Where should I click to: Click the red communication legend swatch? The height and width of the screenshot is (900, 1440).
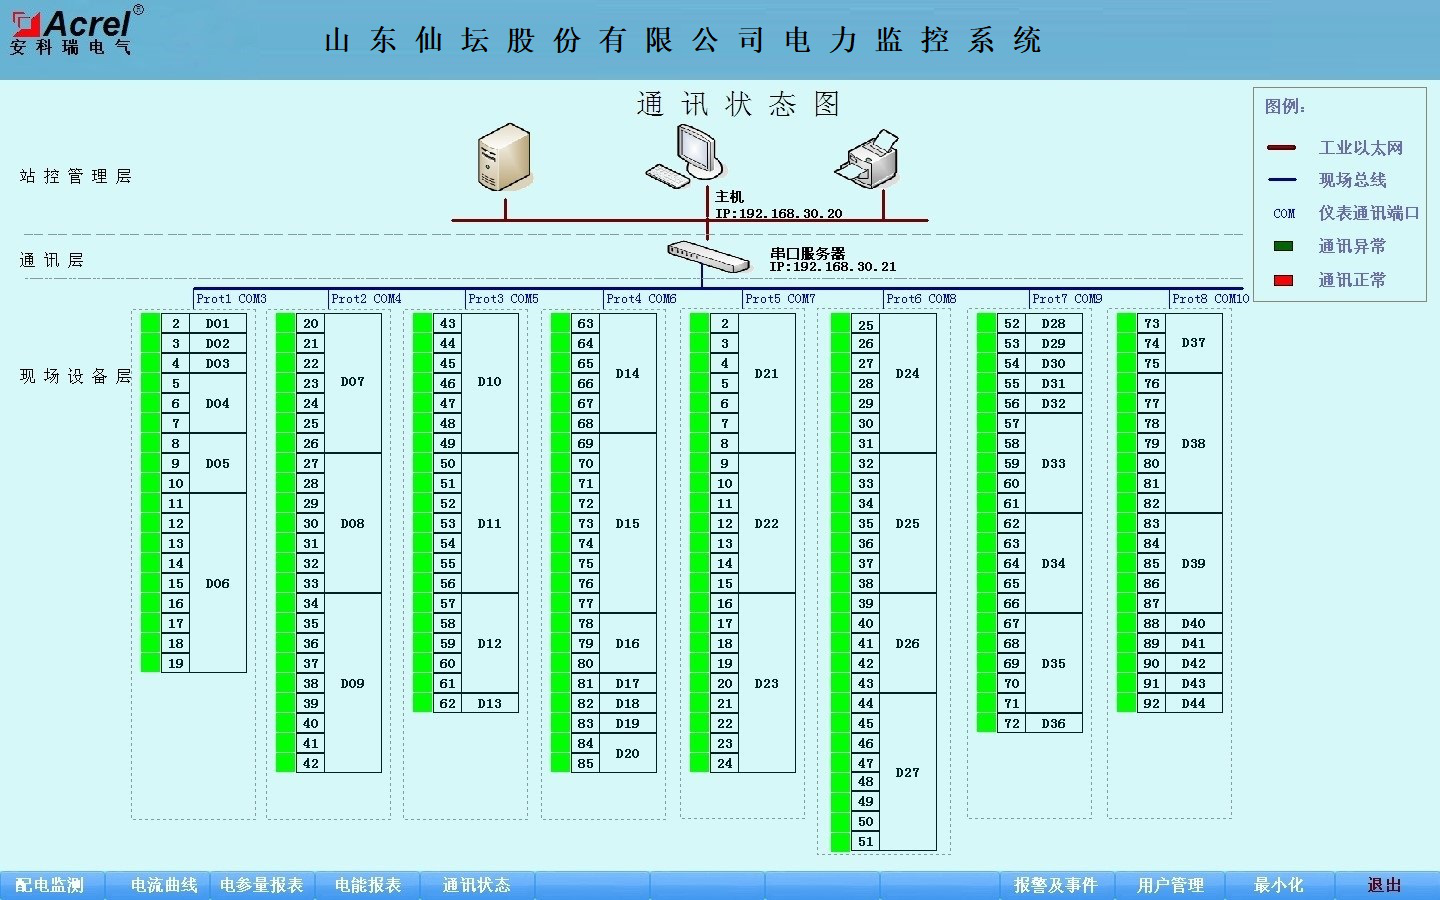tap(1284, 280)
